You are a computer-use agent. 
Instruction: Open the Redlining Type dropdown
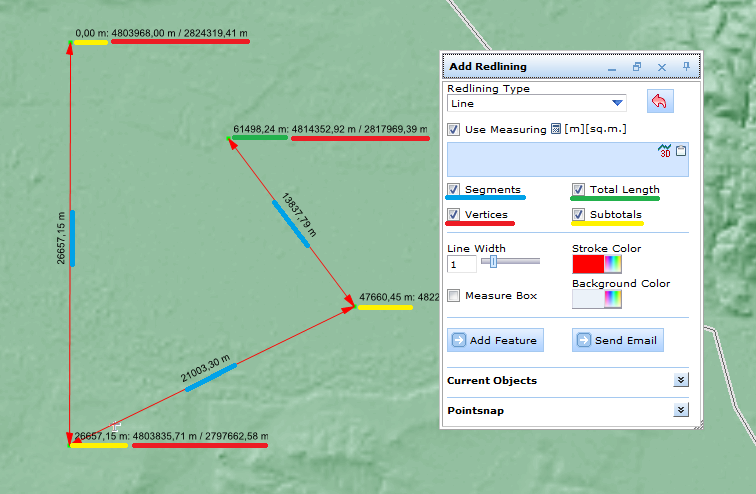[537, 103]
